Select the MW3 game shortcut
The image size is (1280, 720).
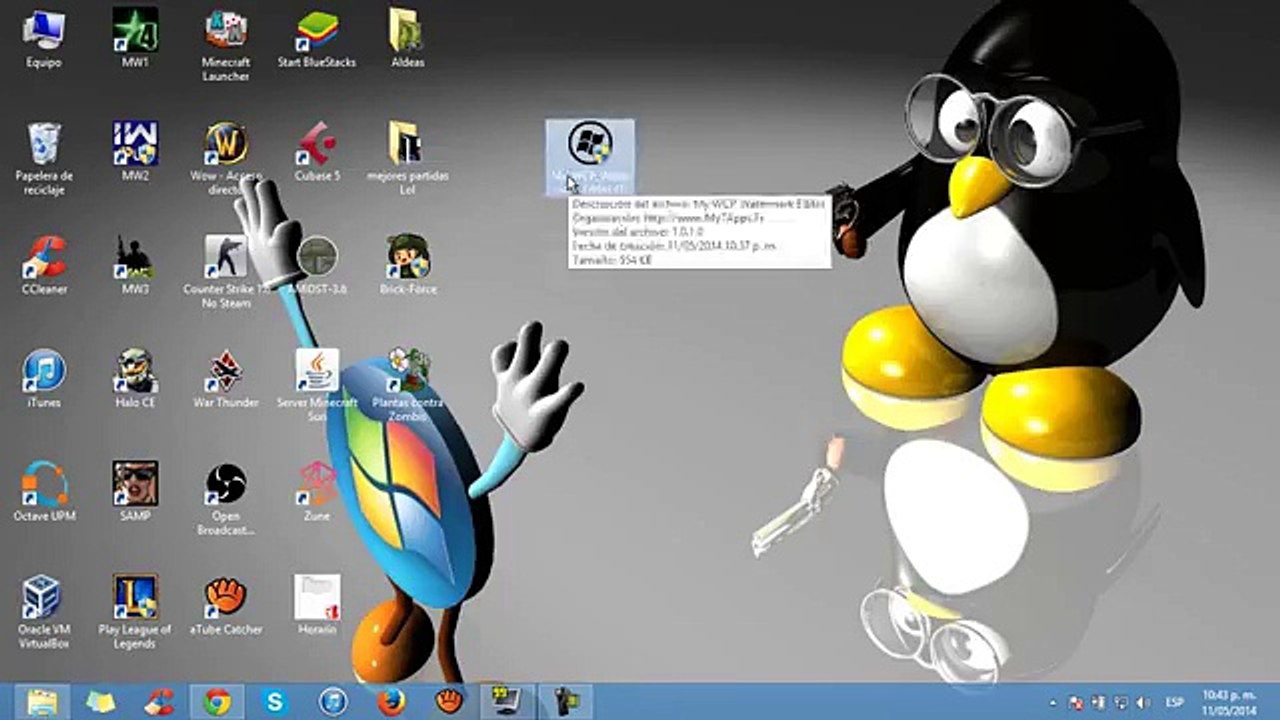click(135, 265)
